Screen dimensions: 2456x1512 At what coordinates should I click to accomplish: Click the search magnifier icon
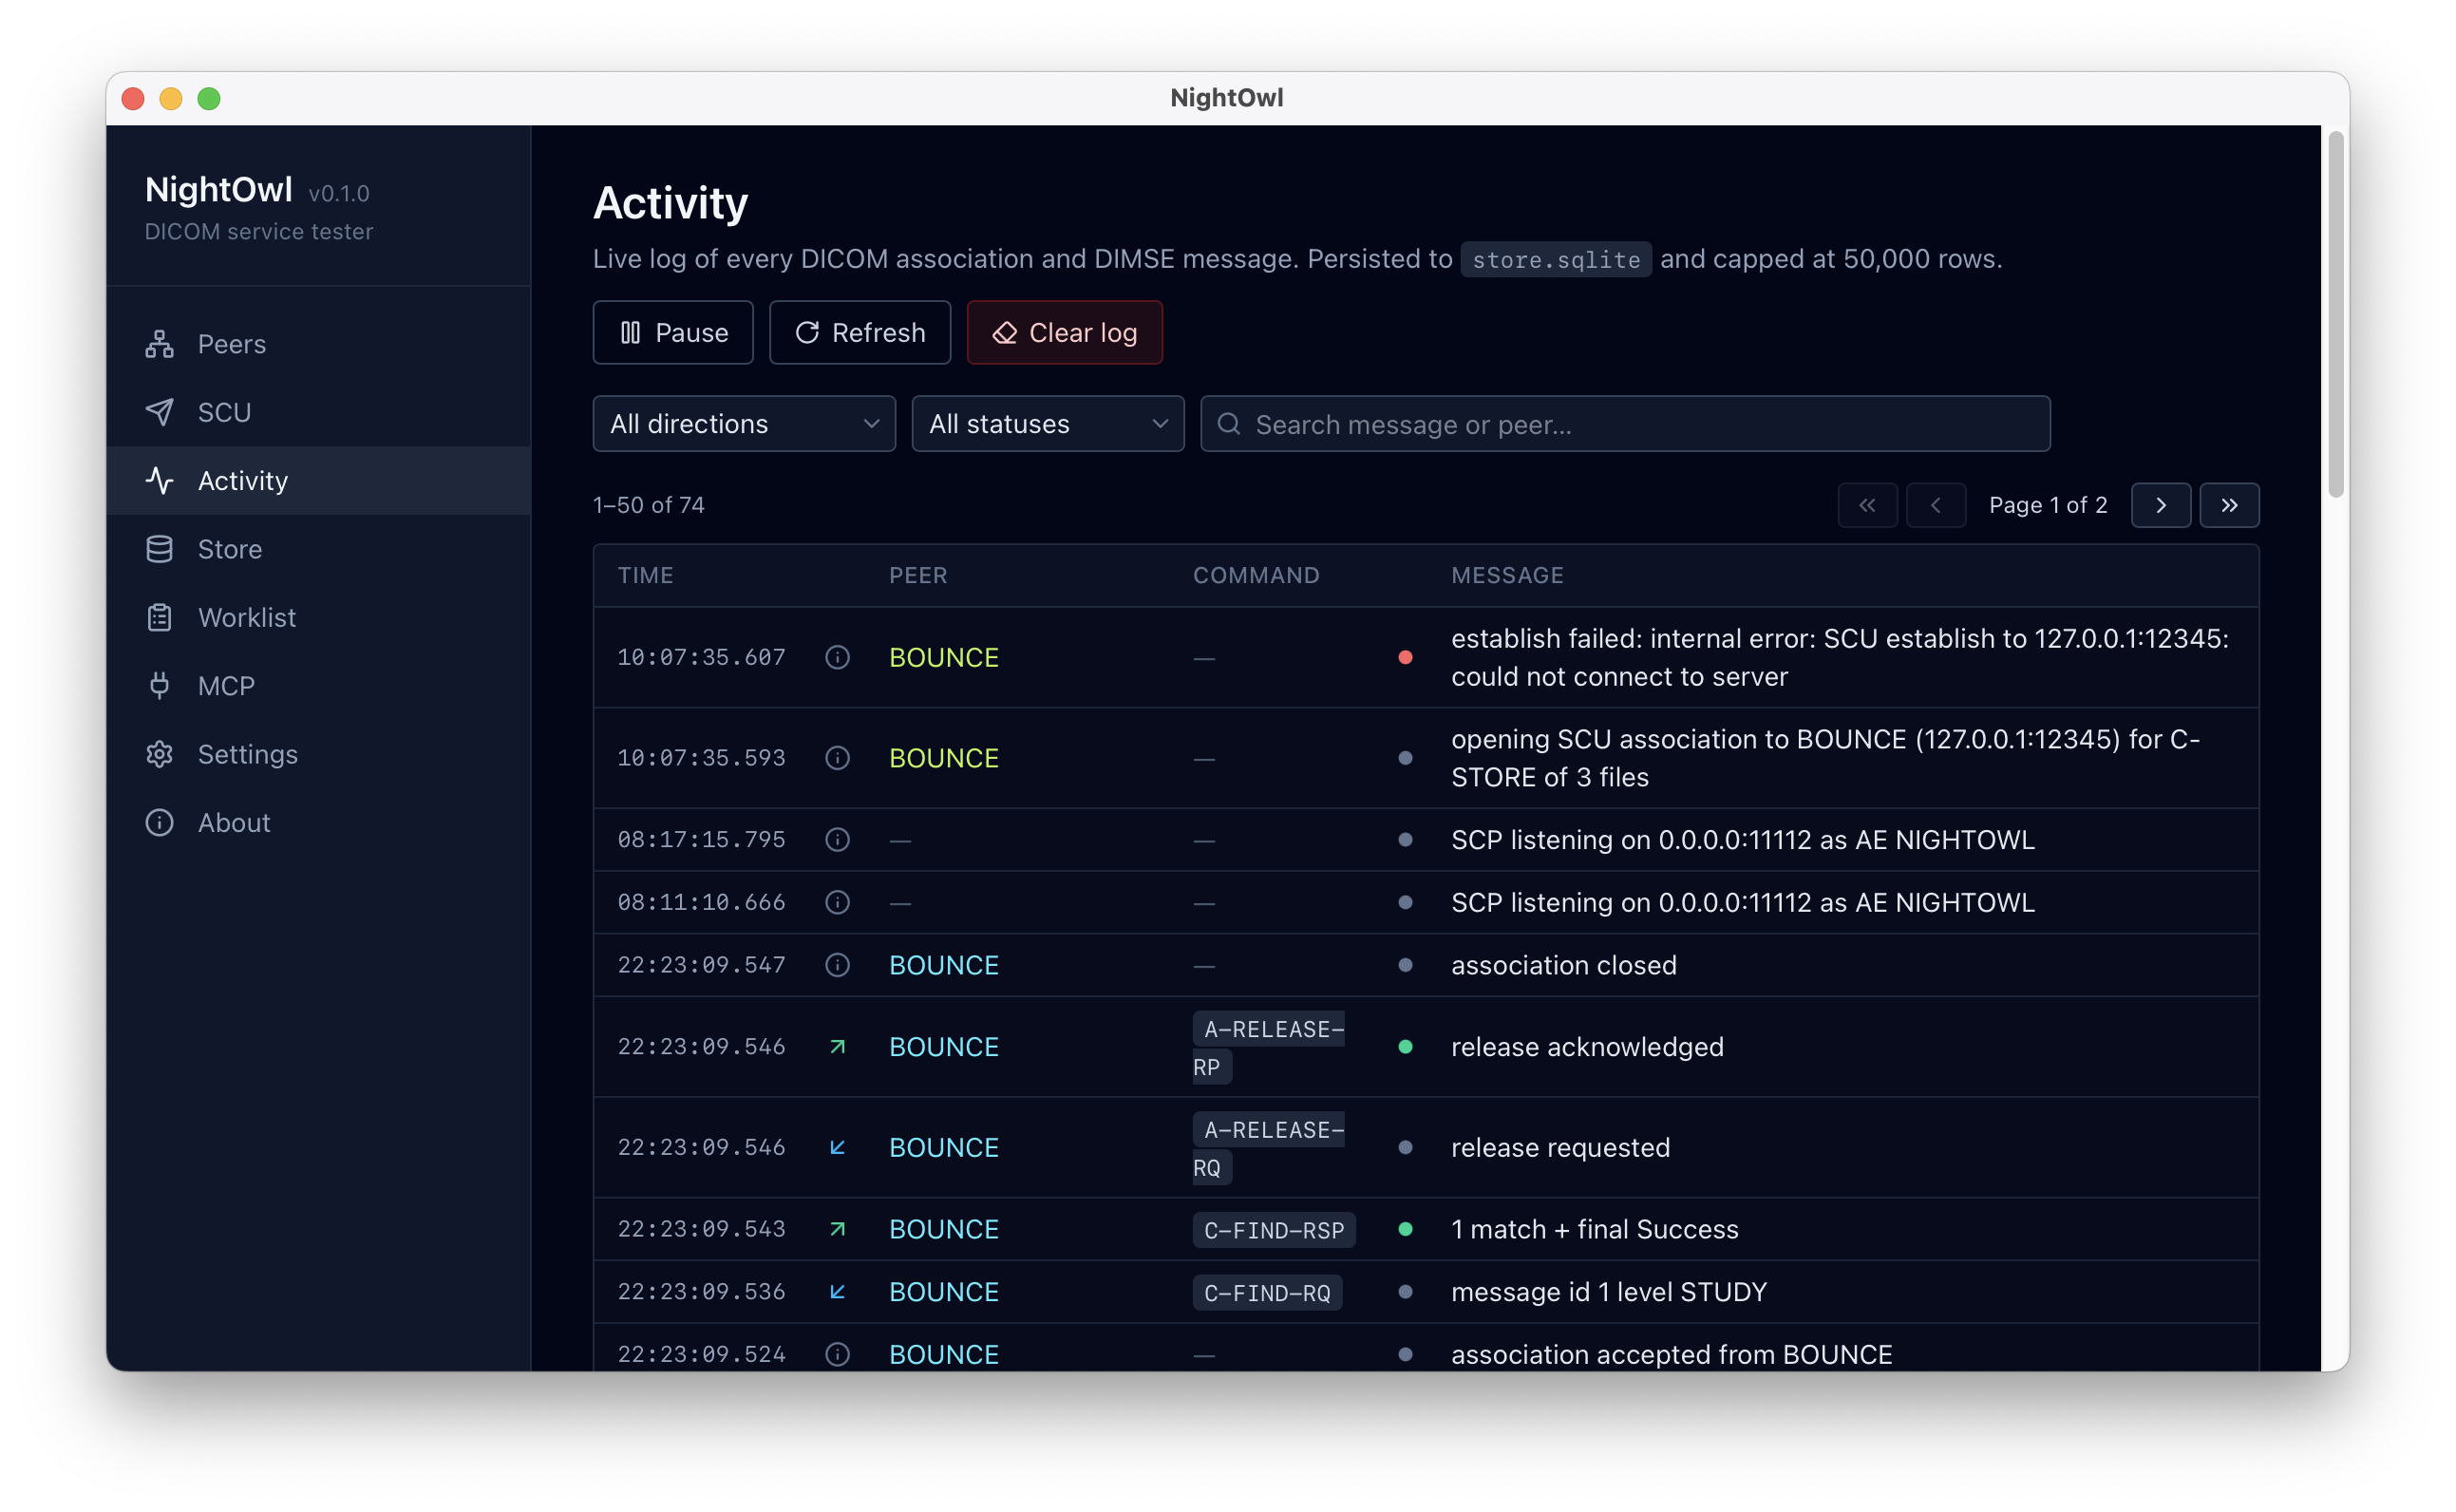coord(1229,424)
